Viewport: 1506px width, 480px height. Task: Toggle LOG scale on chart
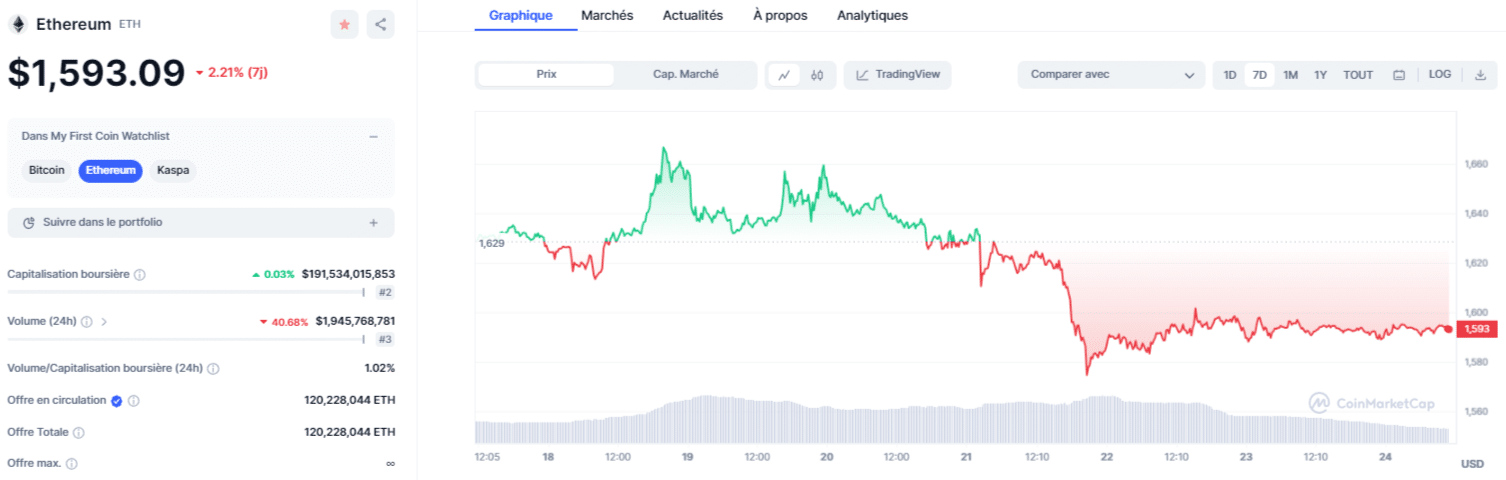(1440, 75)
